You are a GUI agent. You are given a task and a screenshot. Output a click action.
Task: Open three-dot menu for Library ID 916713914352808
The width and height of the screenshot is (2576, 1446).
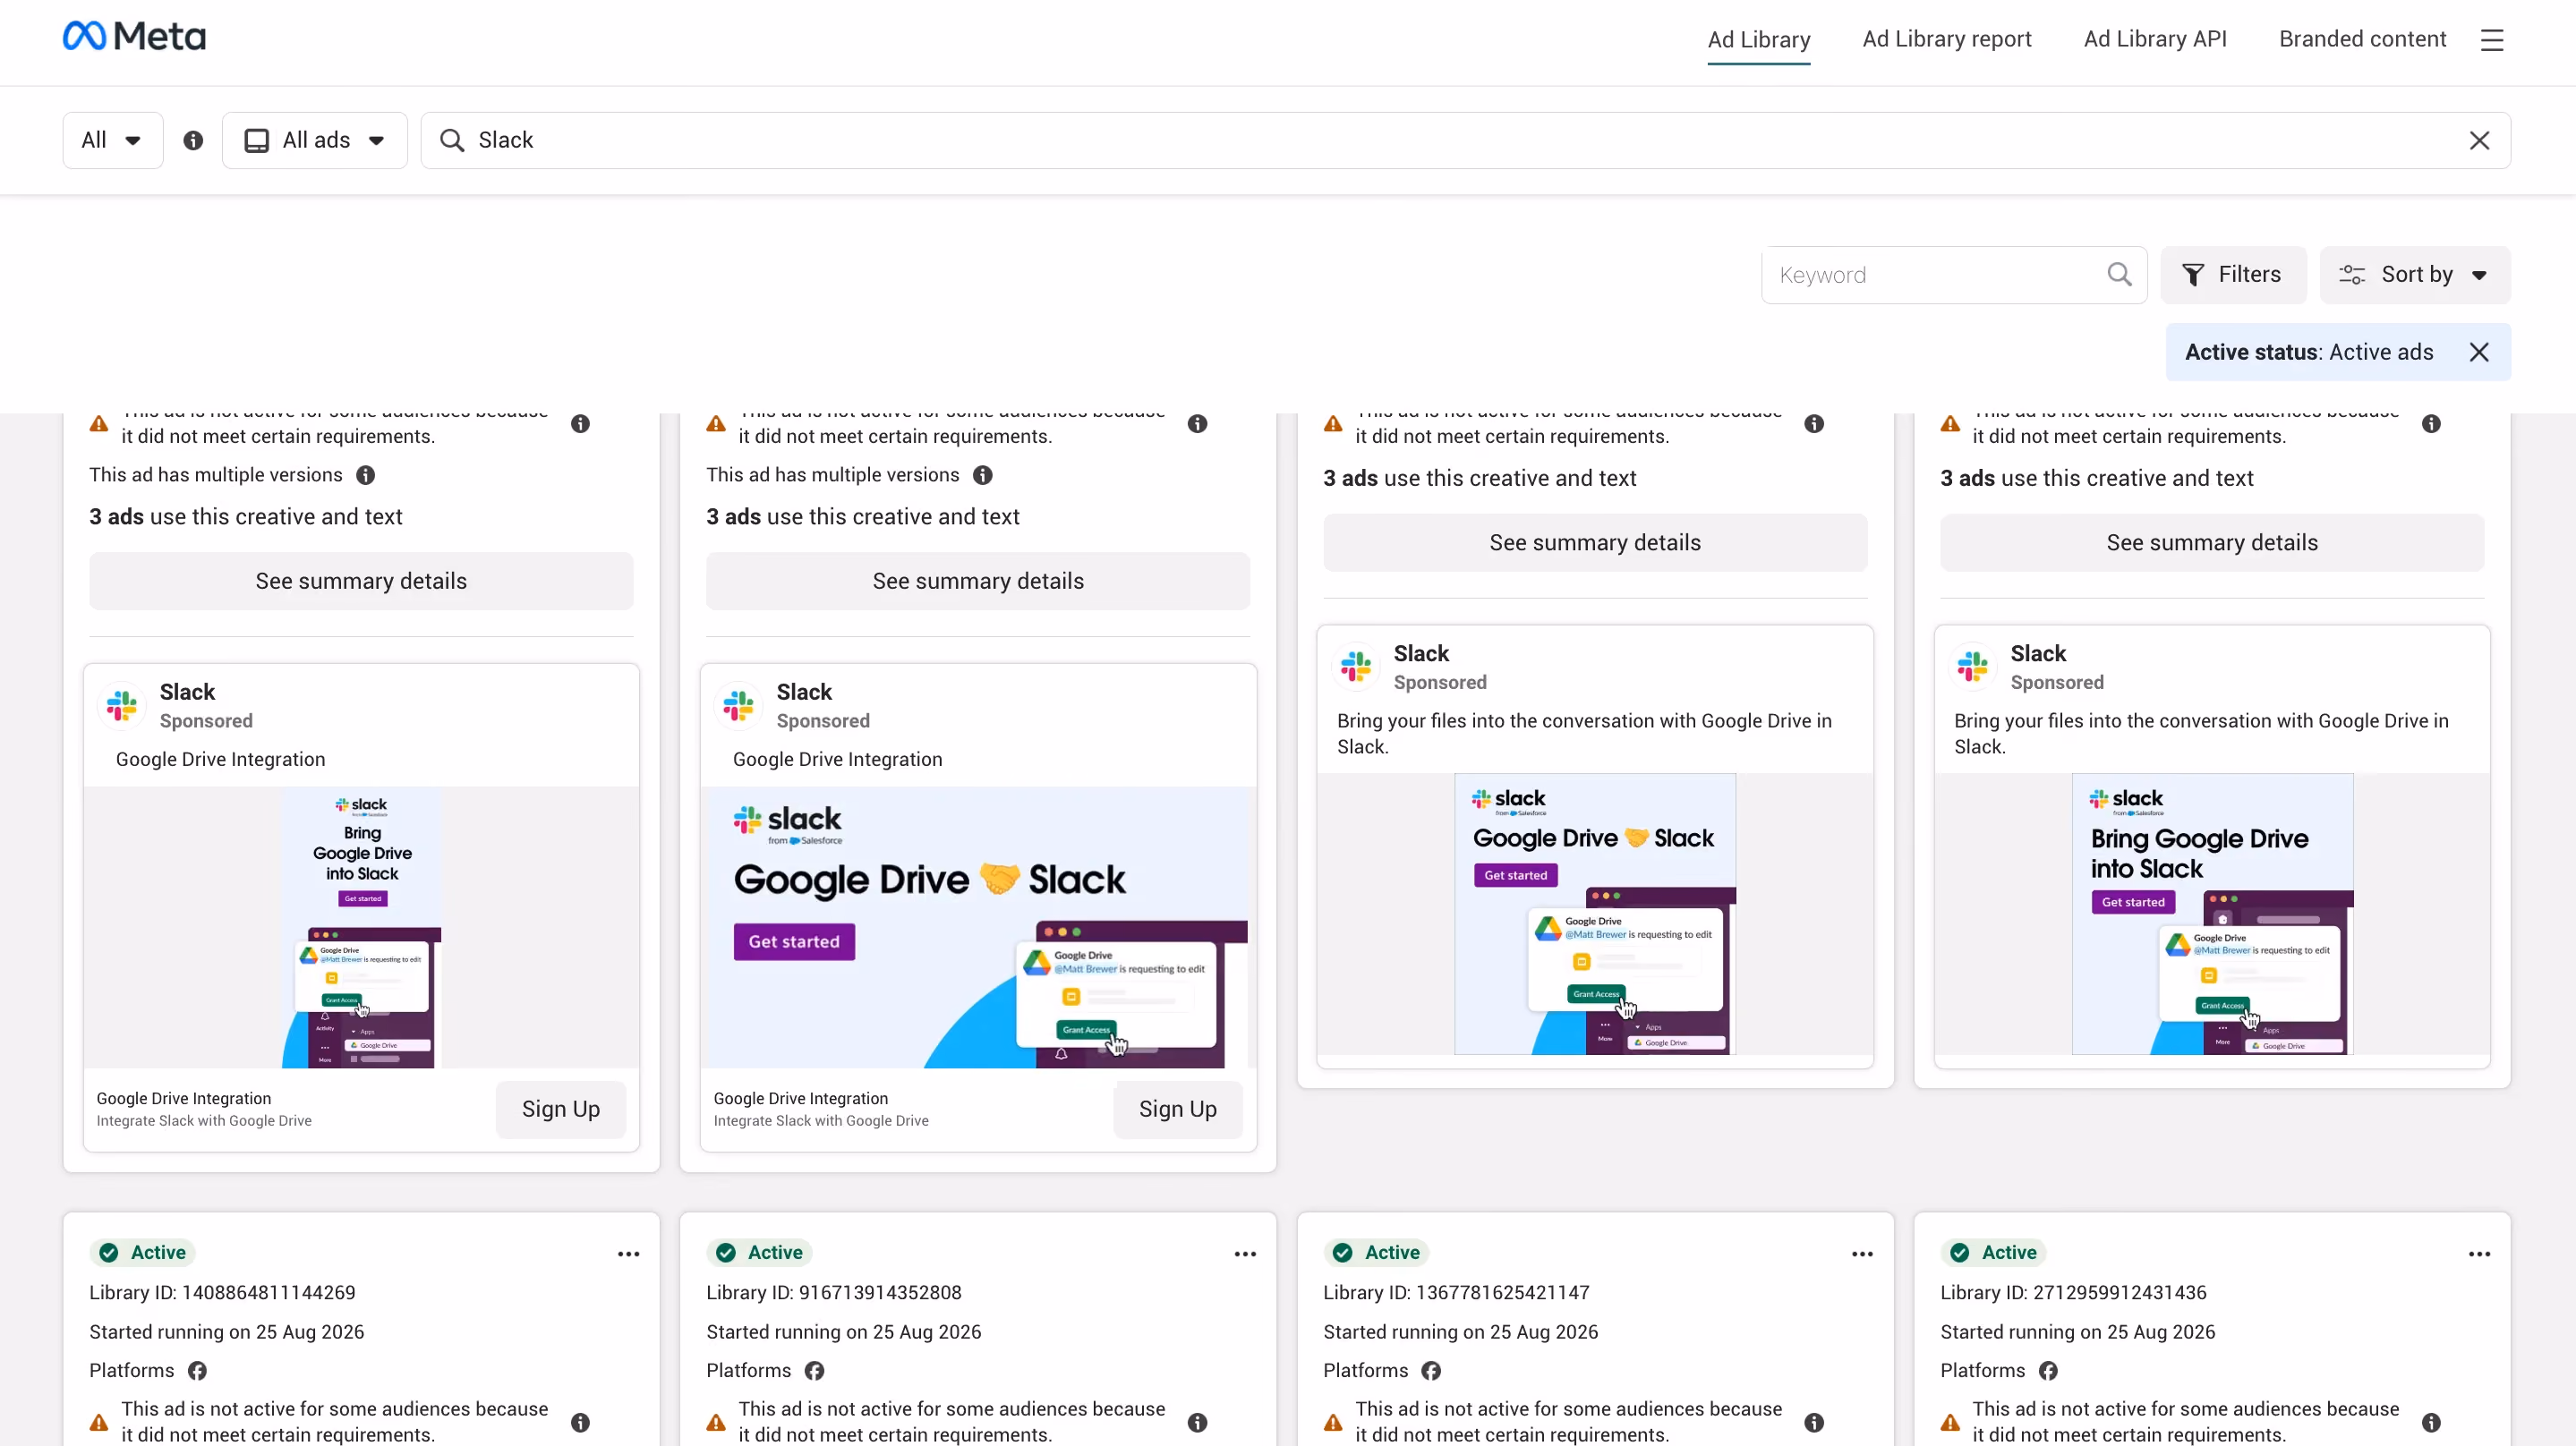[1245, 1254]
